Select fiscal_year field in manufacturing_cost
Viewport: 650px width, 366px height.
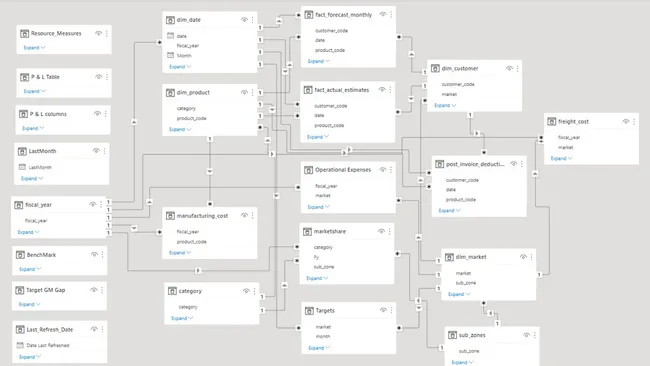(188, 232)
